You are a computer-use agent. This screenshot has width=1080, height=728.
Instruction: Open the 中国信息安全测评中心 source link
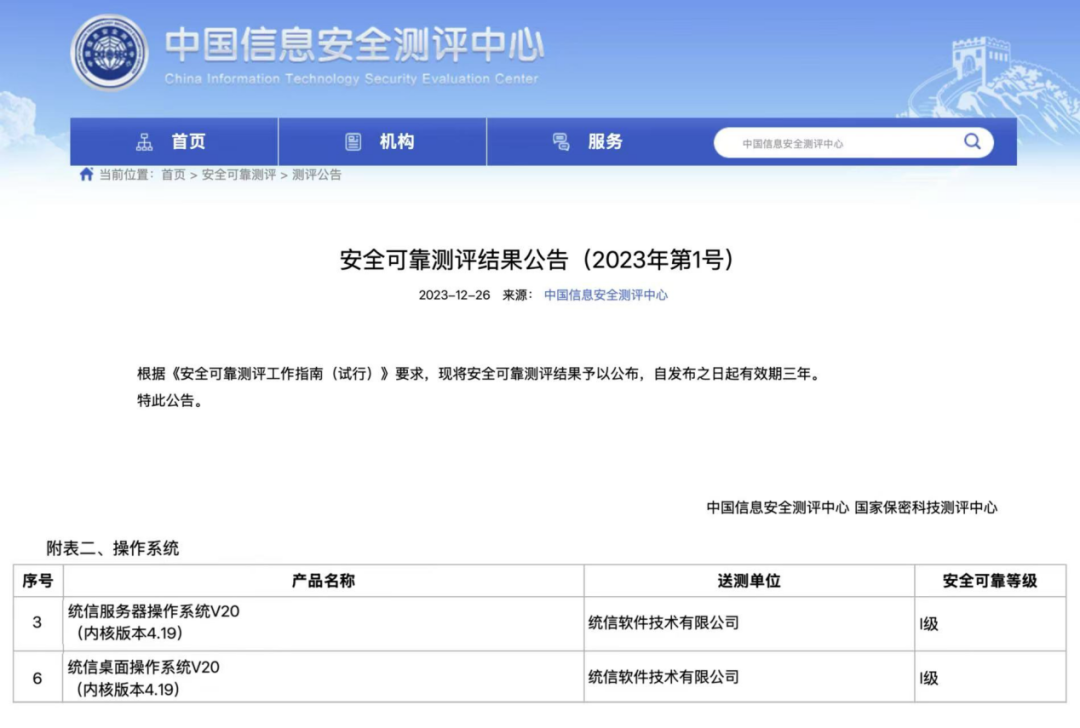click(x=605, y=295)
